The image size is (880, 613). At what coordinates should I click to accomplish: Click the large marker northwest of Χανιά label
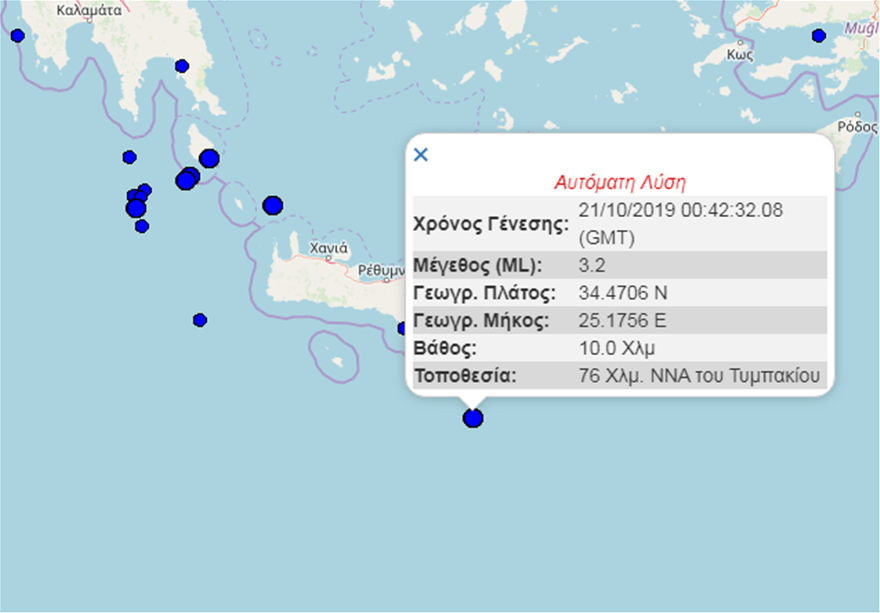pyautogui.click(x=272, y=205)
